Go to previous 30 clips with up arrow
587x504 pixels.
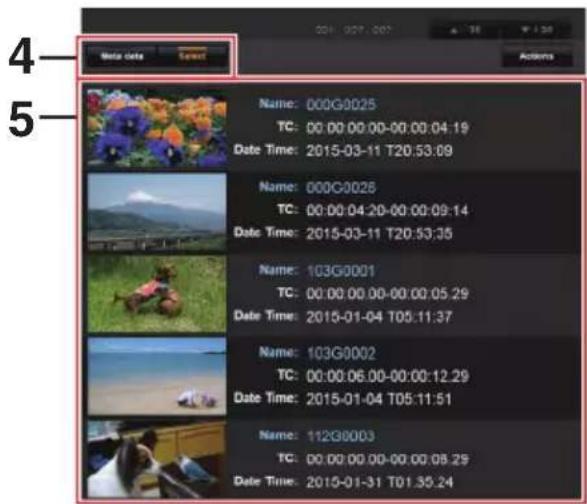465,30
